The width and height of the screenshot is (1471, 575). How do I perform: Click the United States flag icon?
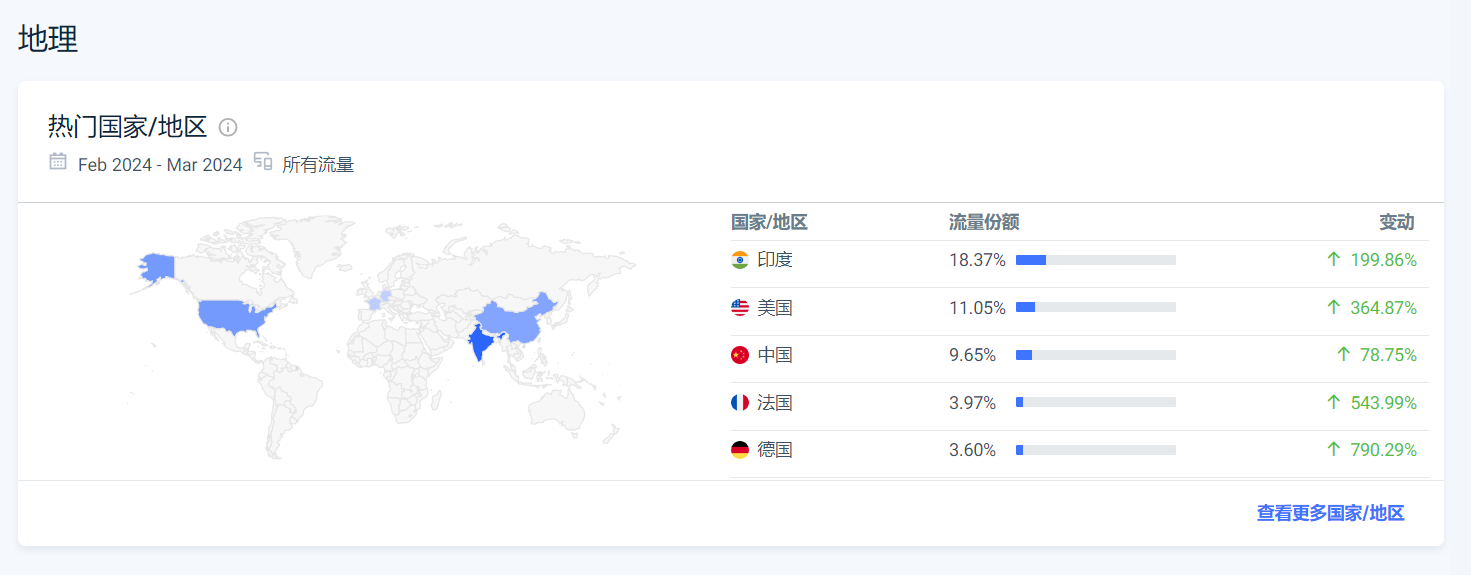[740, 308]
